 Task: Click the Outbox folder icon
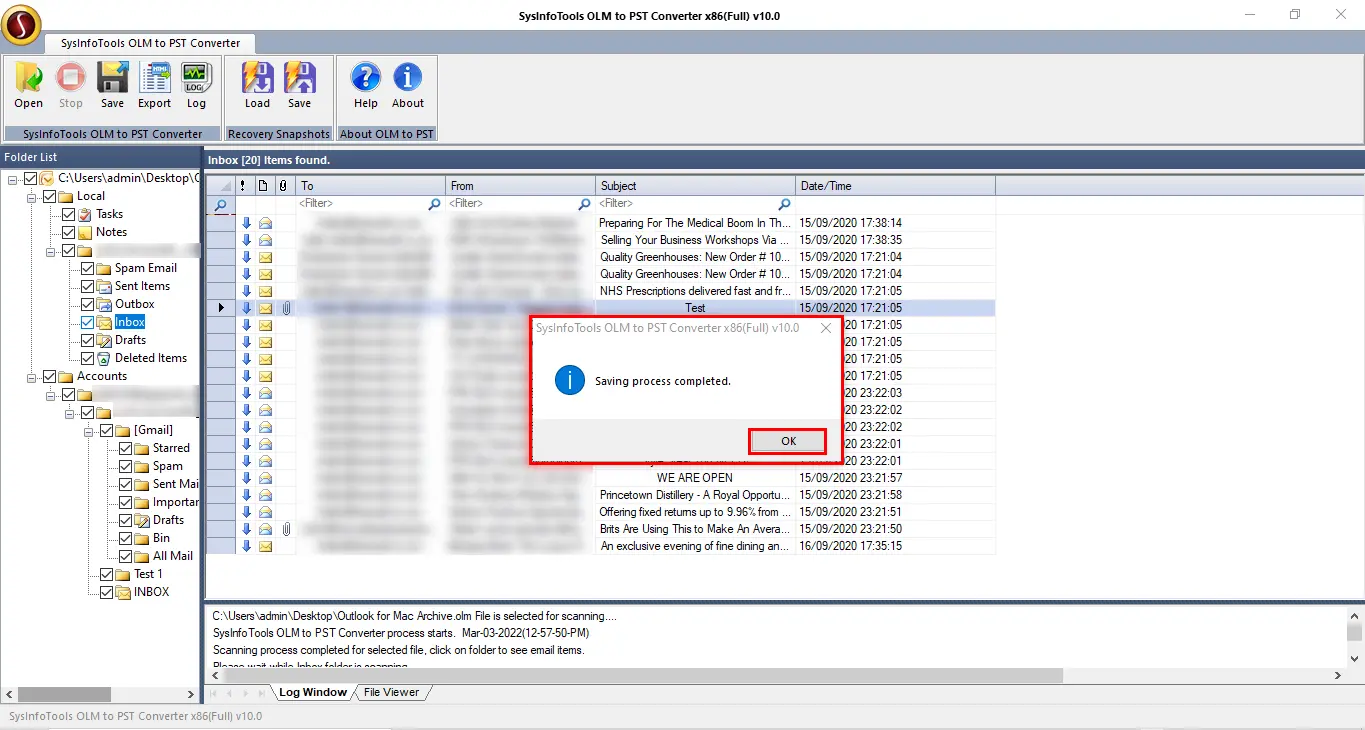coord(104,304)
